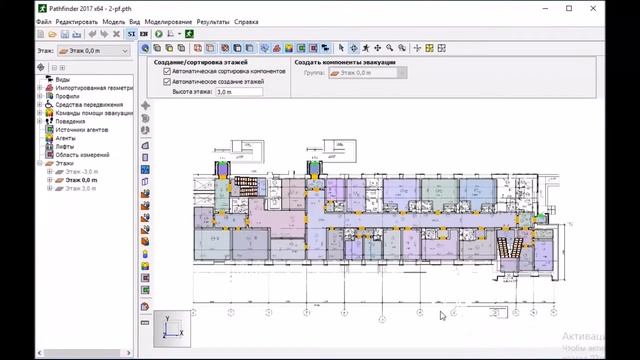Viewport: 640px width, 360px height.
Task: Select the magnifier zoom tool
Action: [390, 48]
